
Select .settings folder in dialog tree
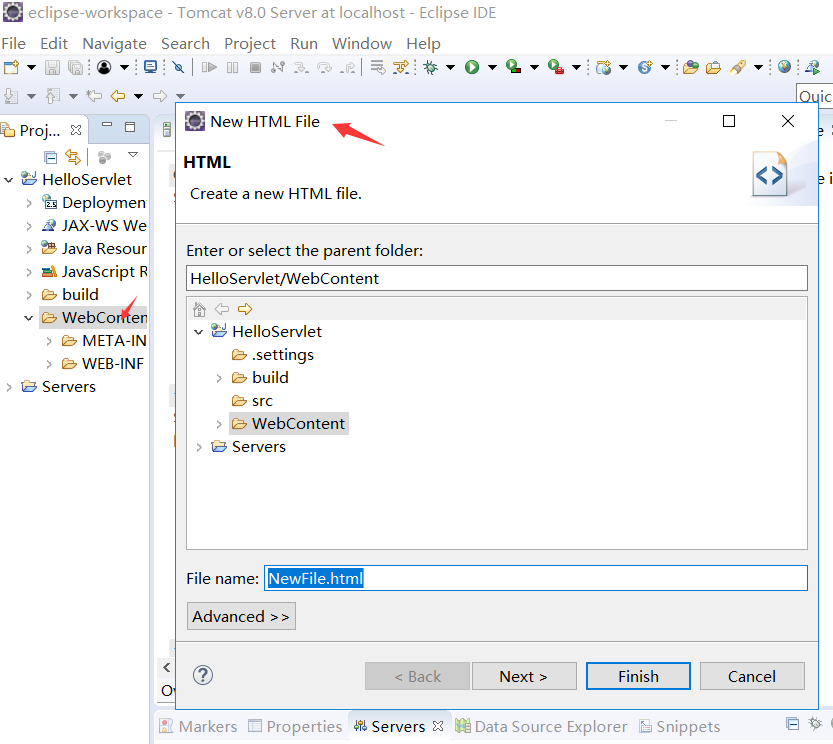click(x=273, y=355)
